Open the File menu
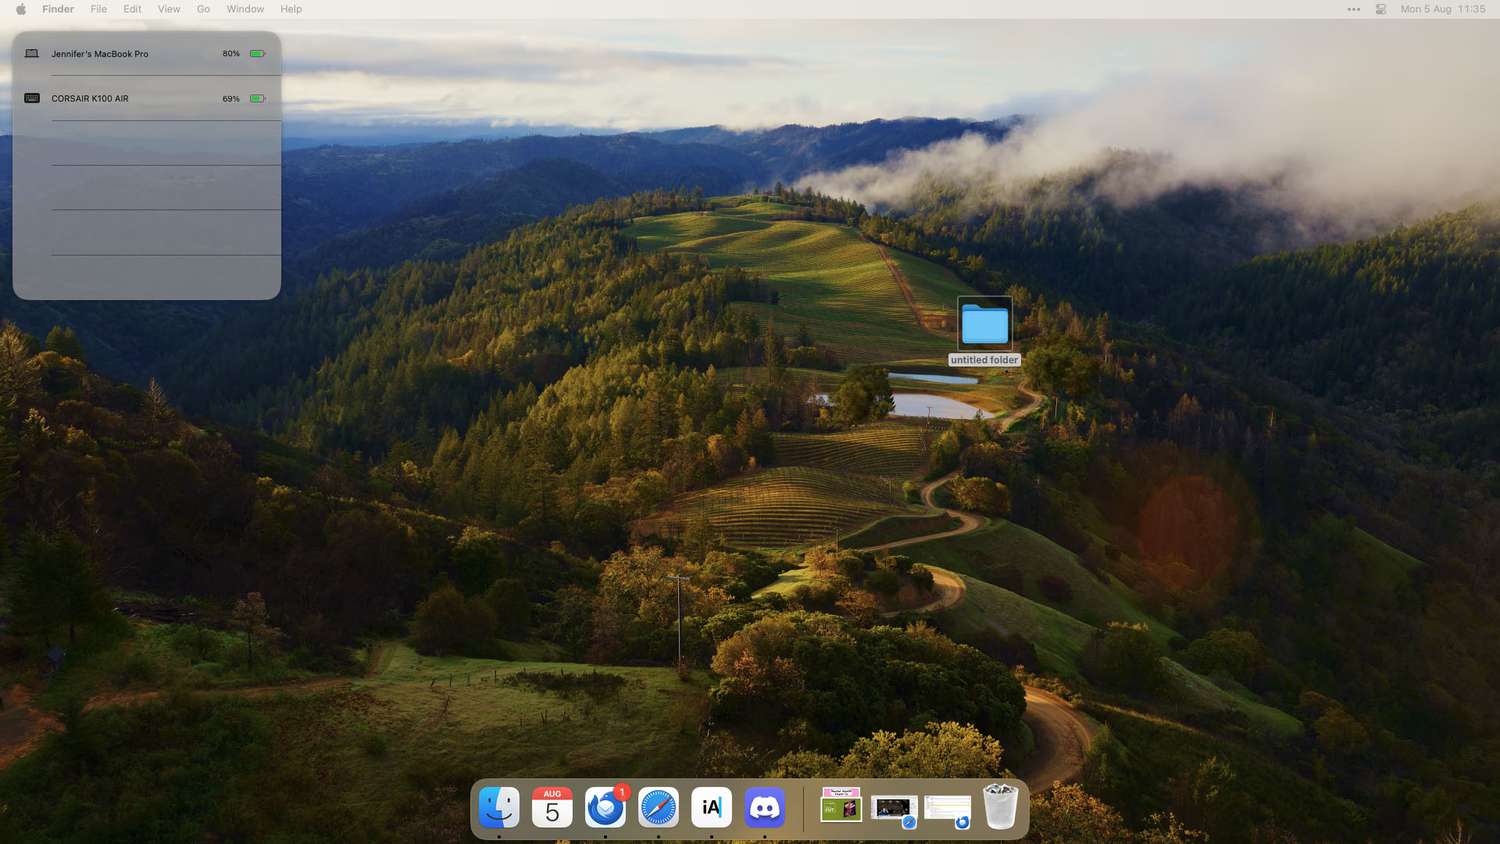The height and width of the screenshot is (844, 1500). pos(98,9)
